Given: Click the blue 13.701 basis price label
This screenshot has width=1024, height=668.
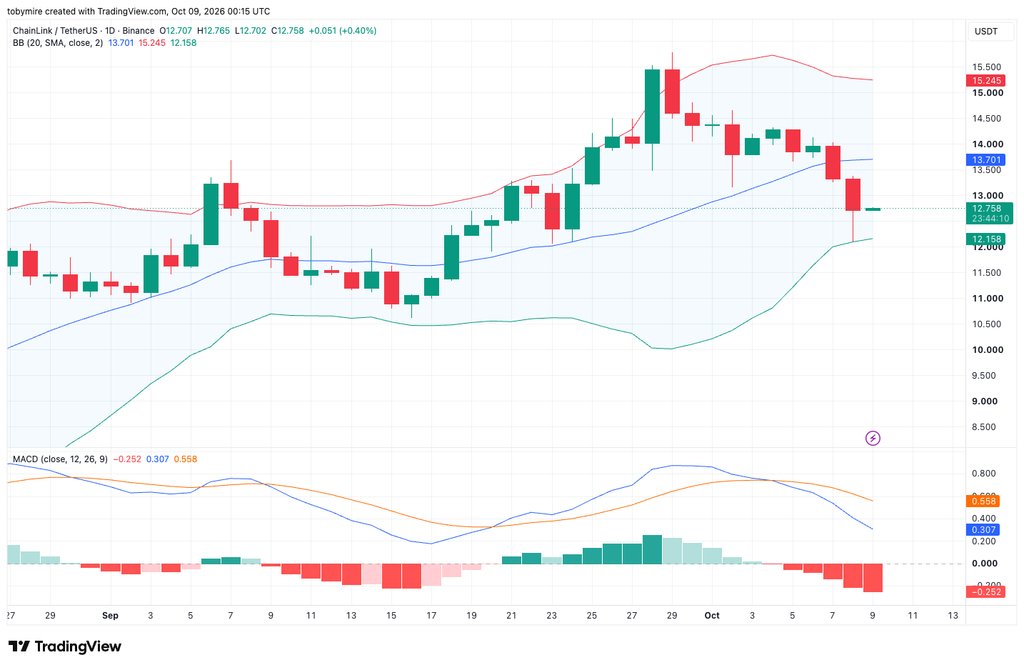Looking at the screenshot, I should point(986,160).
